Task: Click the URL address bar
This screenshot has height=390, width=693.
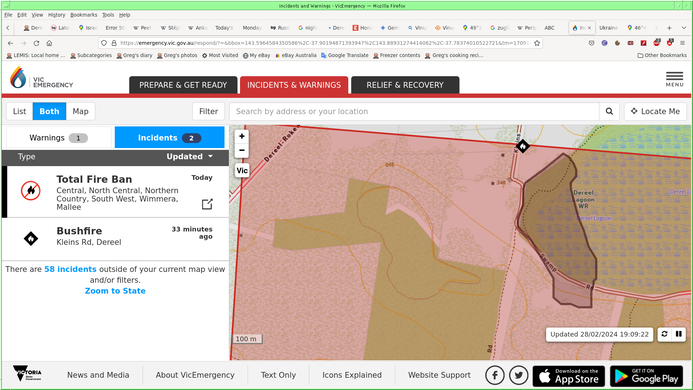Action: (325, 43)
